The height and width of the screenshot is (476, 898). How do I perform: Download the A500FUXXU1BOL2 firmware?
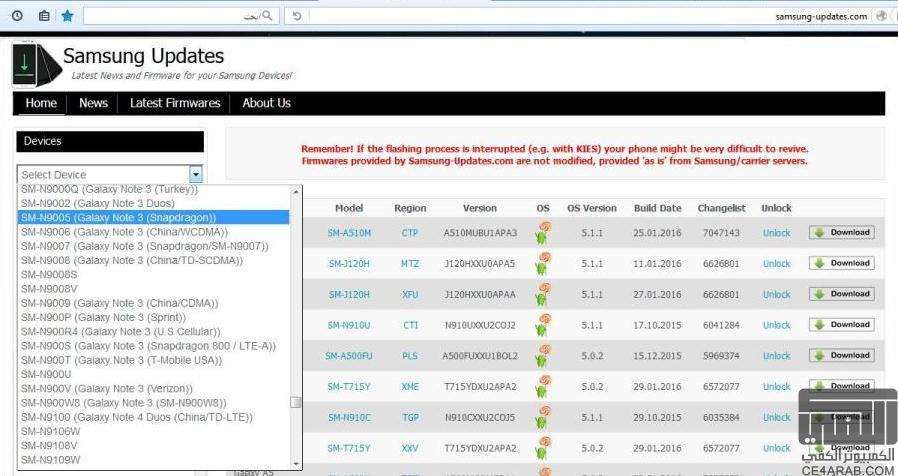[841, 355]
